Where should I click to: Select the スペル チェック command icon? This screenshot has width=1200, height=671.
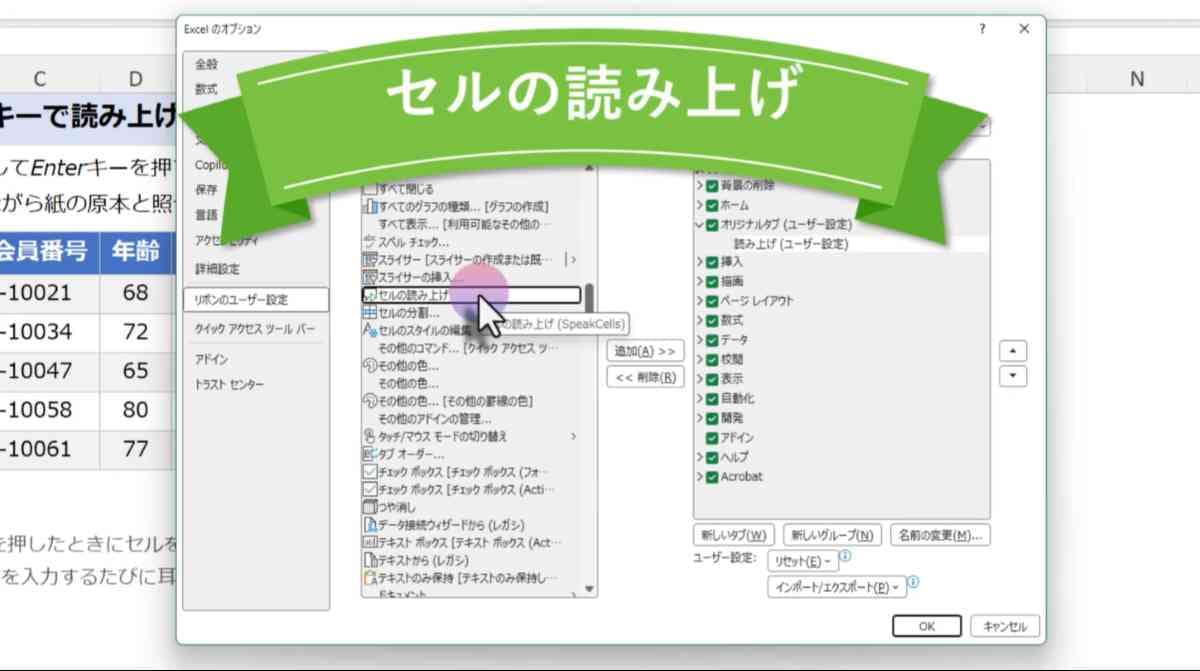[369, 242]
